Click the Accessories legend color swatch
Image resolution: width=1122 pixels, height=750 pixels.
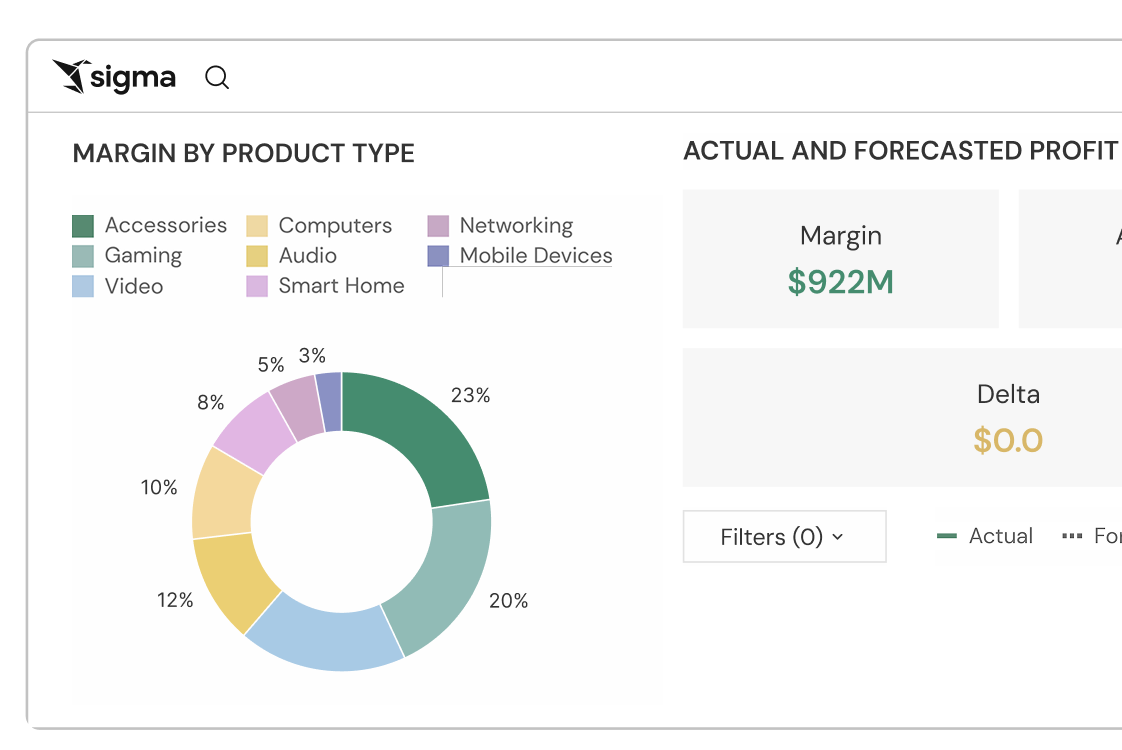83,226
